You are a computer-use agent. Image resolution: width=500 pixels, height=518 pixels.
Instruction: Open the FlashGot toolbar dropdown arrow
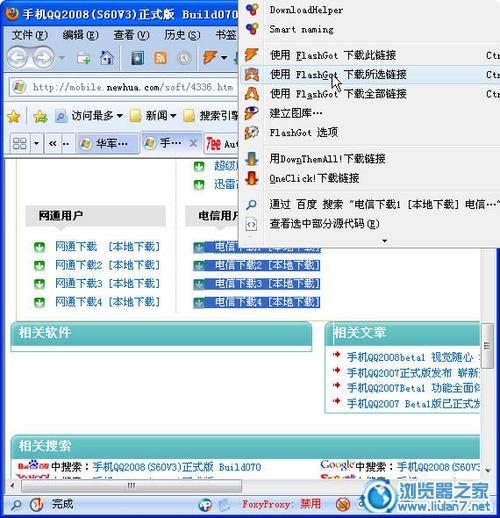pyautogui.click(x=224, y=58)
